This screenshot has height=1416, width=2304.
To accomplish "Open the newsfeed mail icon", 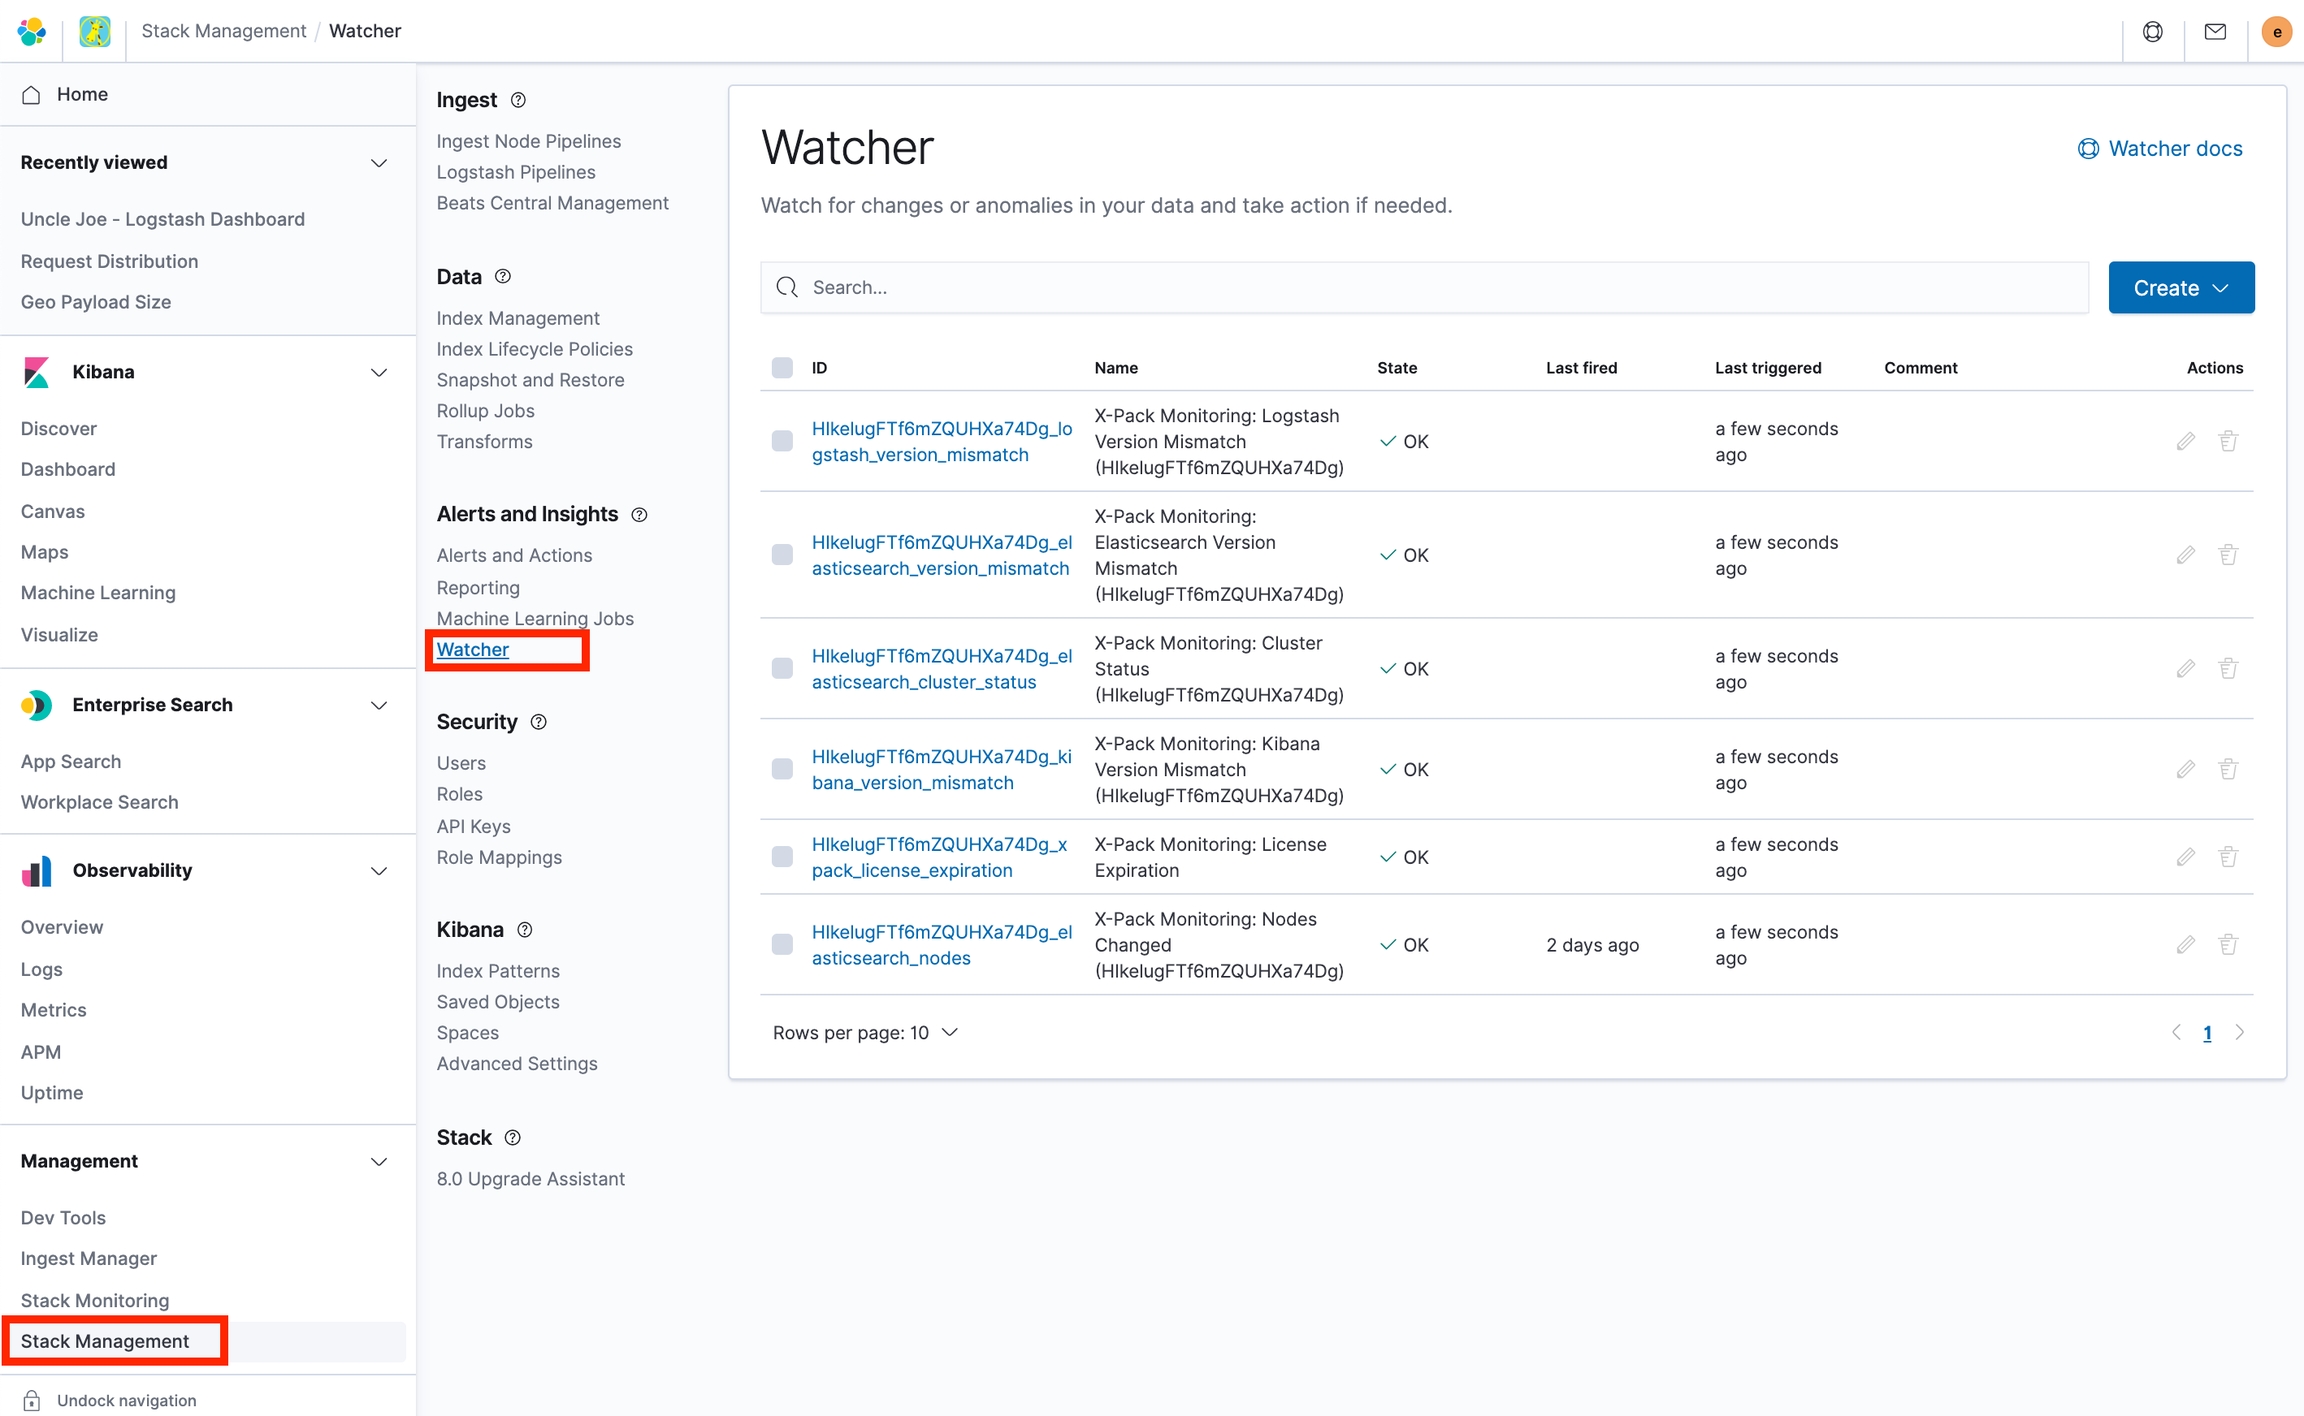I will pyautogui.click(x=2215, y=31).
